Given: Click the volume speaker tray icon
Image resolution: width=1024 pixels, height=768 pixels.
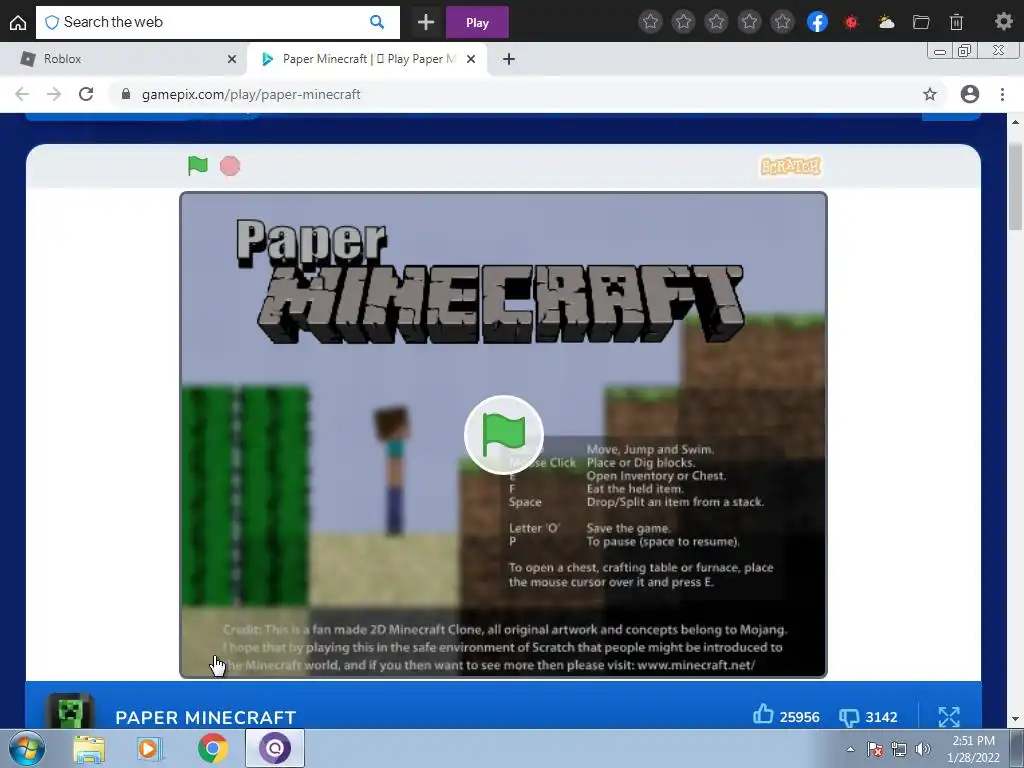Looking at the screenshot, I should pos(922,749).
